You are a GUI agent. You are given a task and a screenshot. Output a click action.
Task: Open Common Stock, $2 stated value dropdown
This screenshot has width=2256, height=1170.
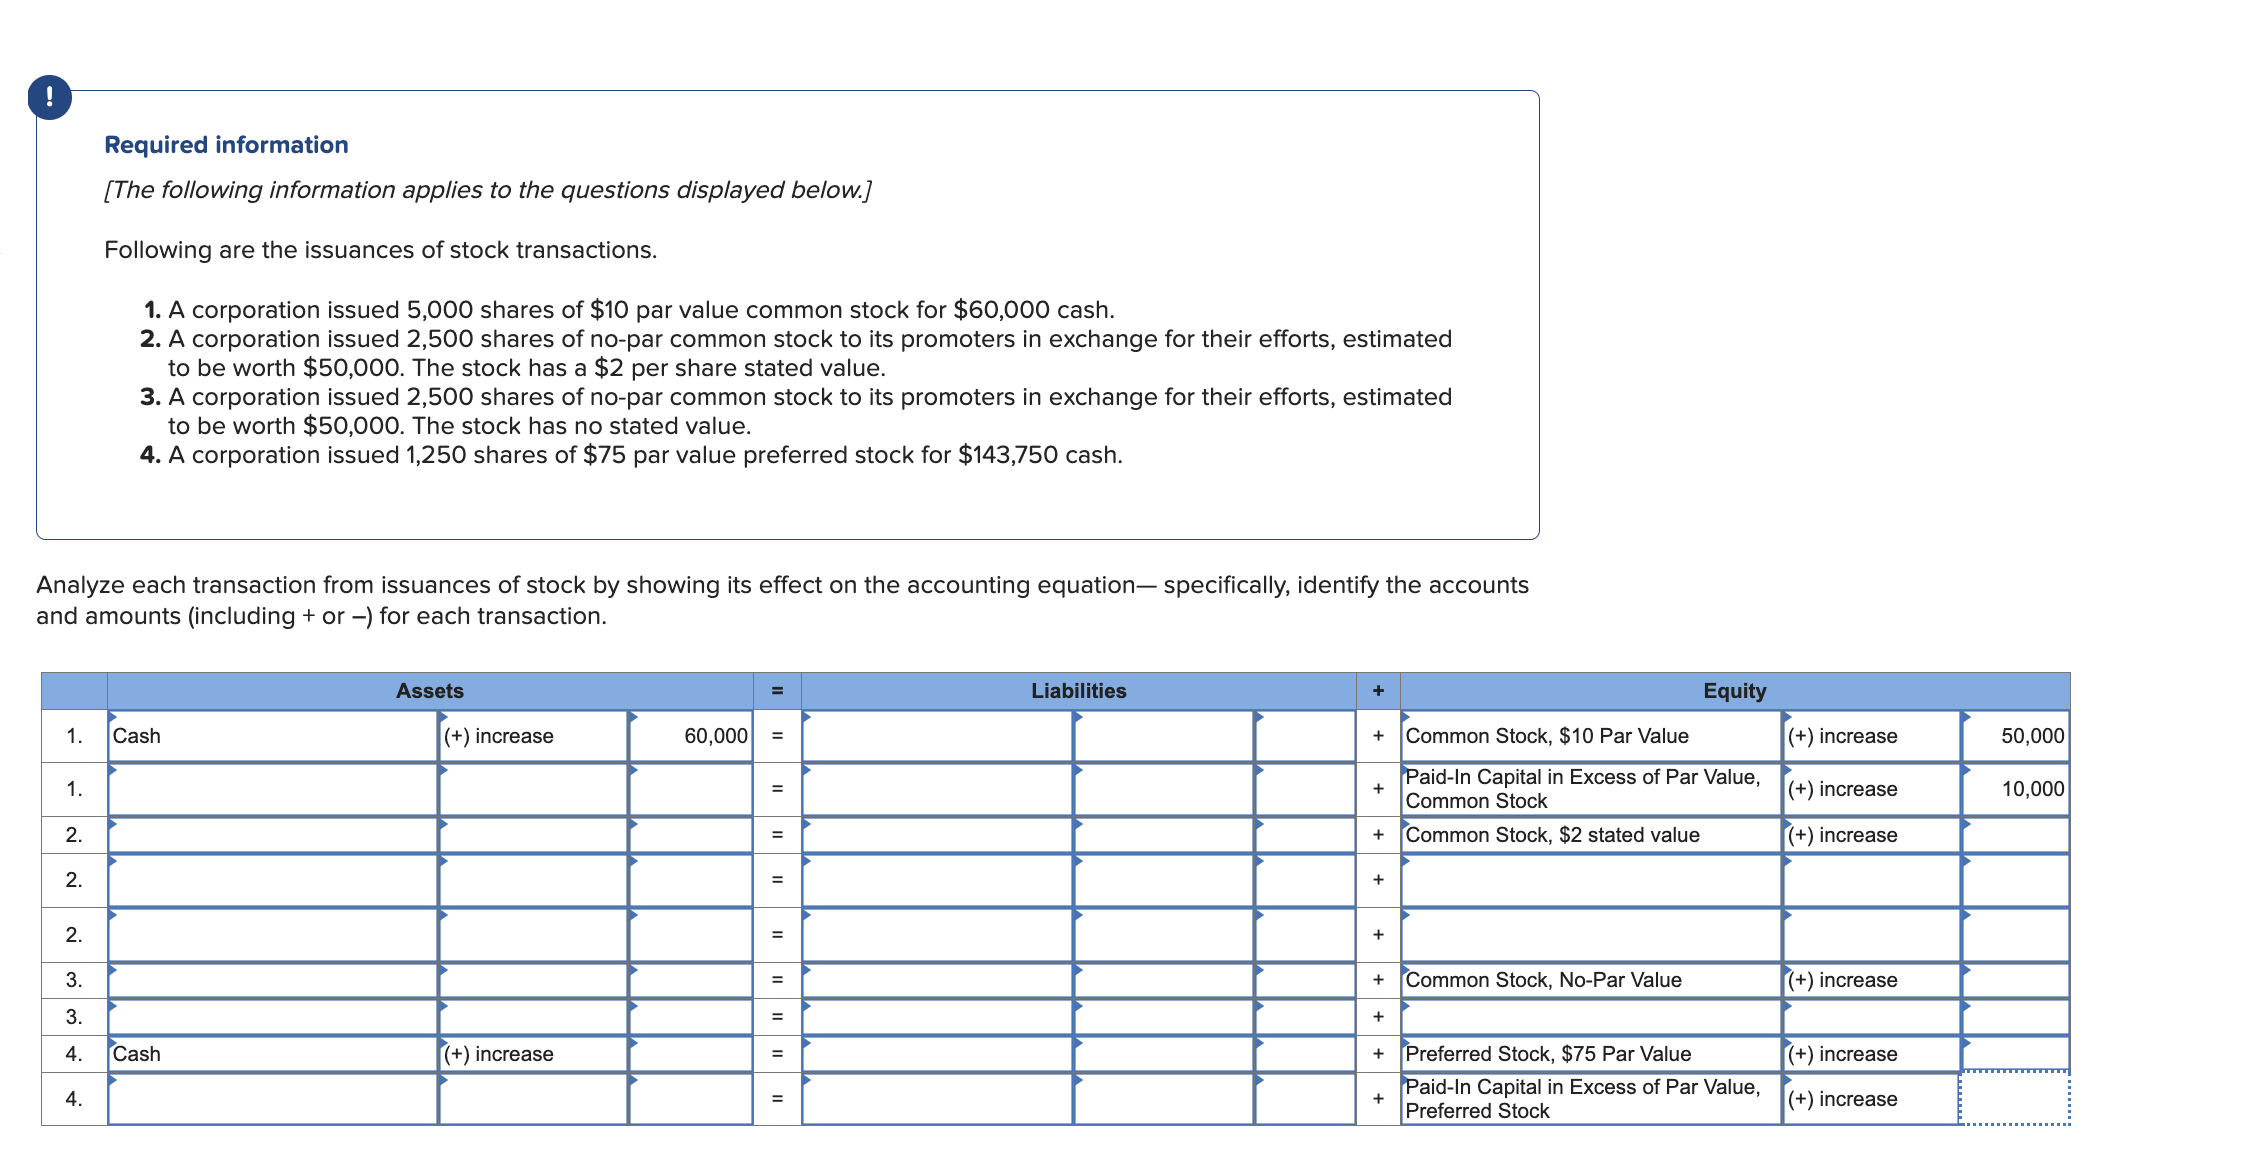click(x=1590, y=835)
